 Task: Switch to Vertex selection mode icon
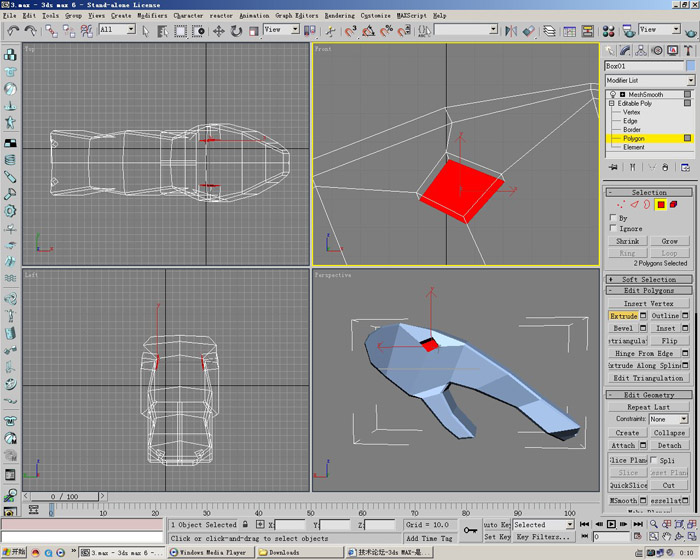pos(621,205)
